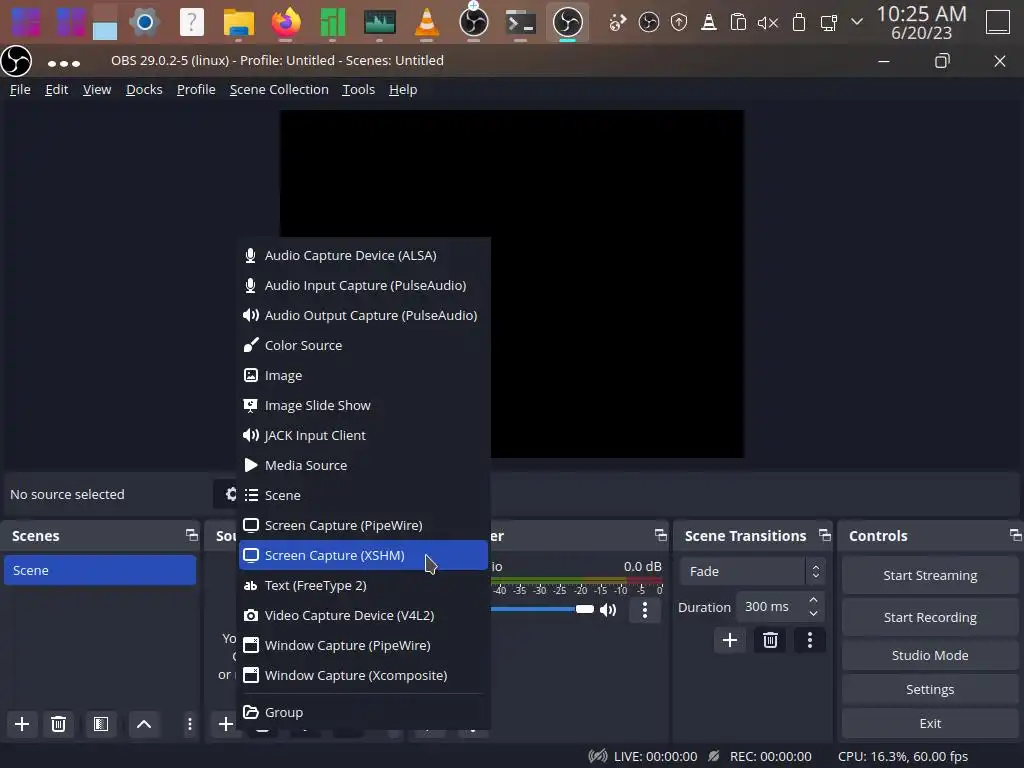This screenshot has height=768, width=1024.
Task: Choose Image Slide Show source
Action: point(363,406)
